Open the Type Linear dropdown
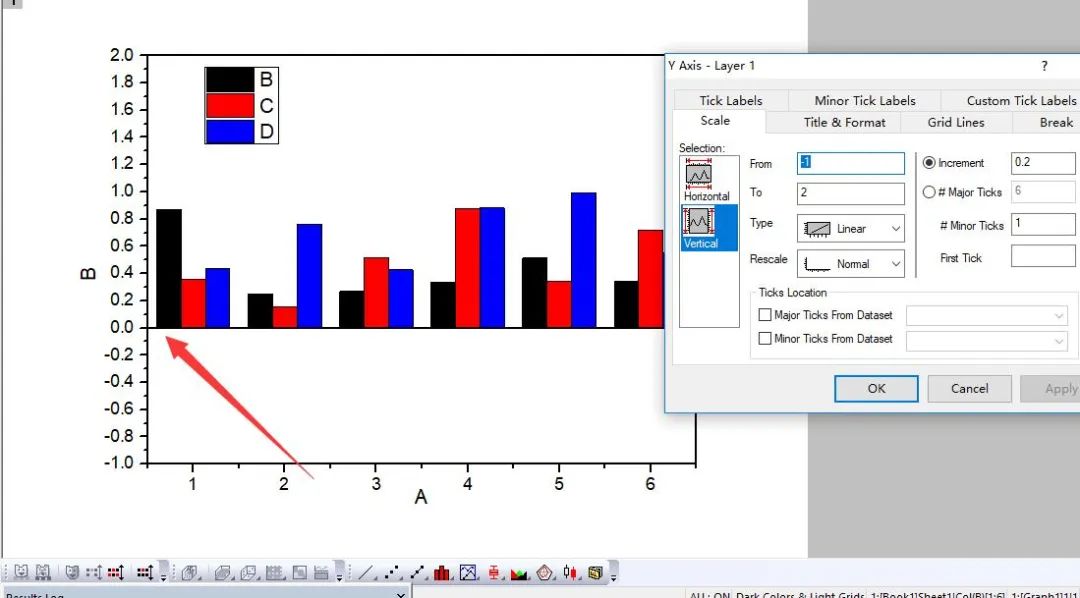Viewport: 1080px width, 598px height. click(x=851, y=229)
